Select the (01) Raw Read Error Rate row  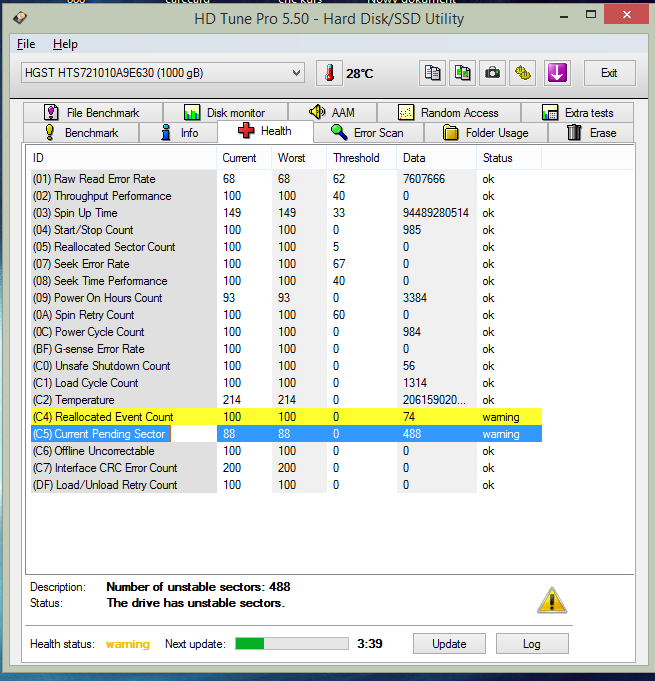[287, 179]
